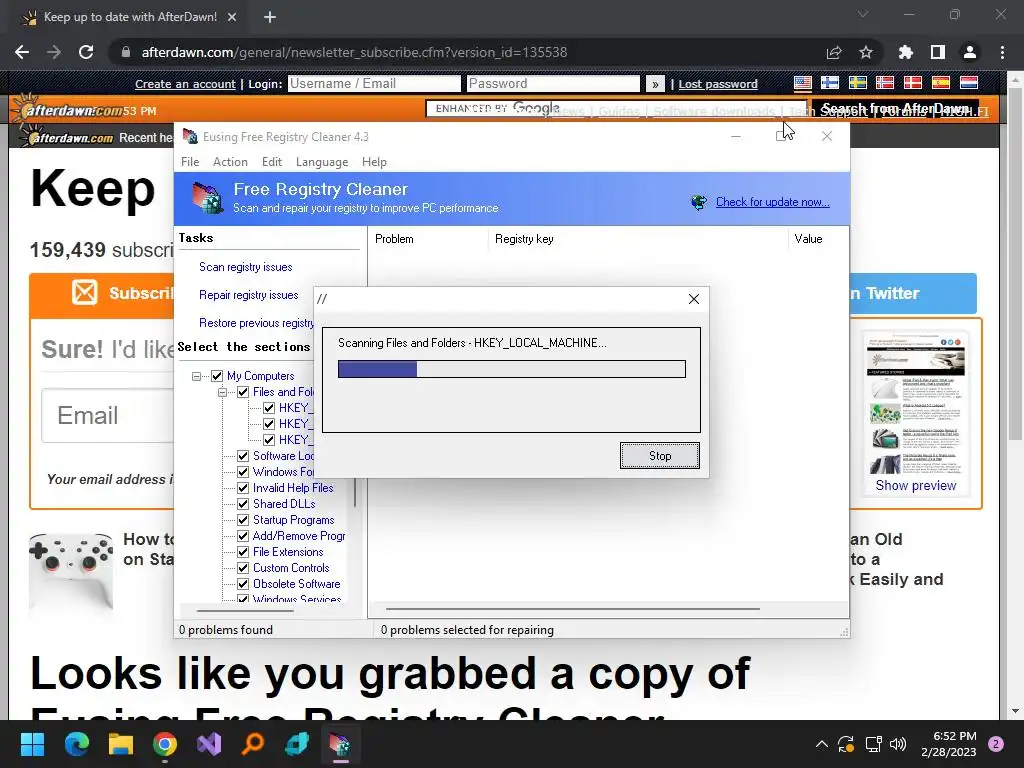Open Visual Studio from taskbar
The width and height of the screenshot is (1024, 768).
[x=209, y=744]
